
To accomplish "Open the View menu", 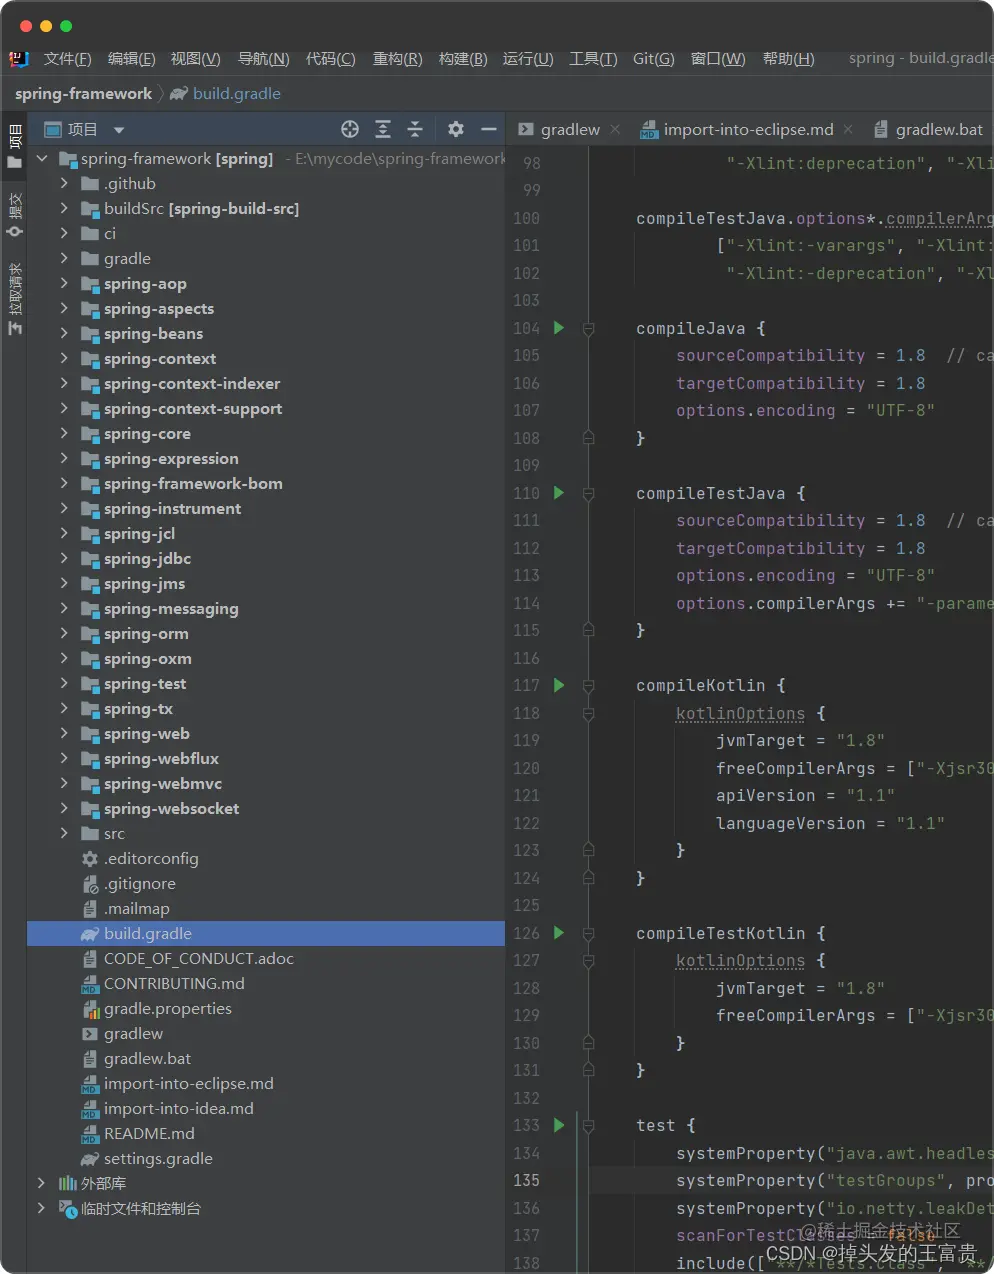I will pyautogui.click(x=195, y=59).
